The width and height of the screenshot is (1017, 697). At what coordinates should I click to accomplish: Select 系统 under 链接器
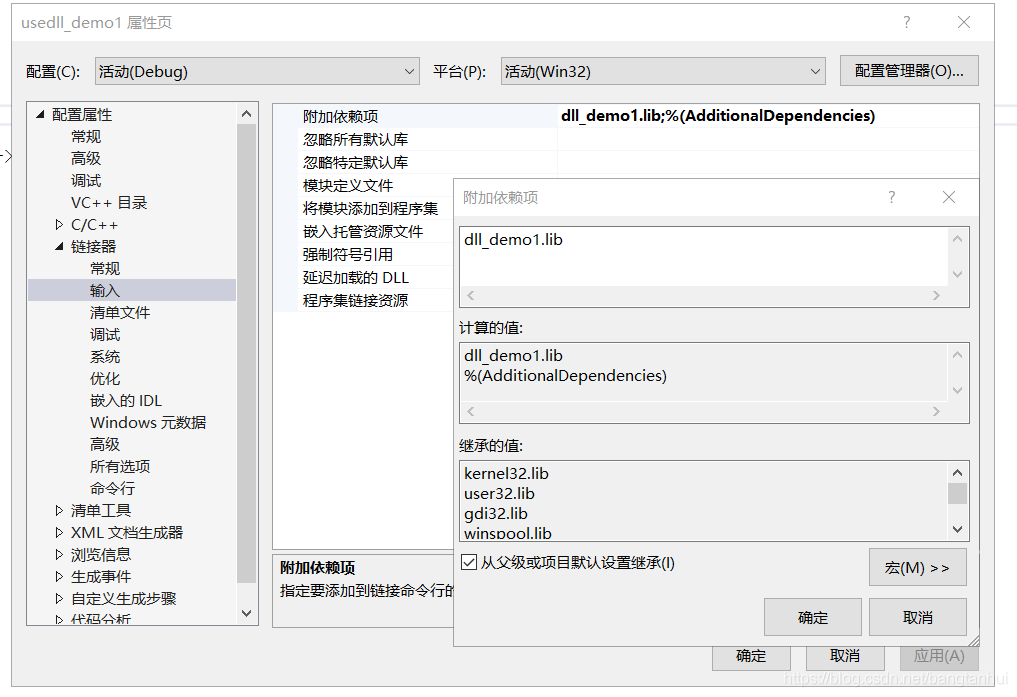point(105,356)
